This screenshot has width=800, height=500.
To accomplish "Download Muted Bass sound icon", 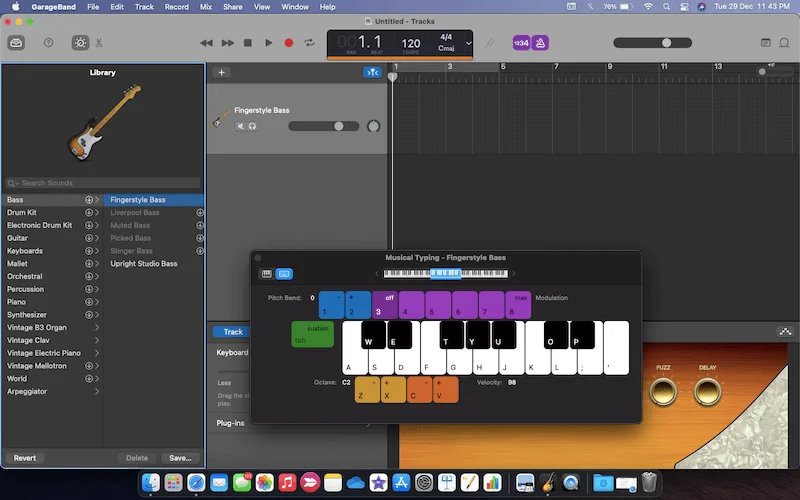I will (x=199, y=225).
